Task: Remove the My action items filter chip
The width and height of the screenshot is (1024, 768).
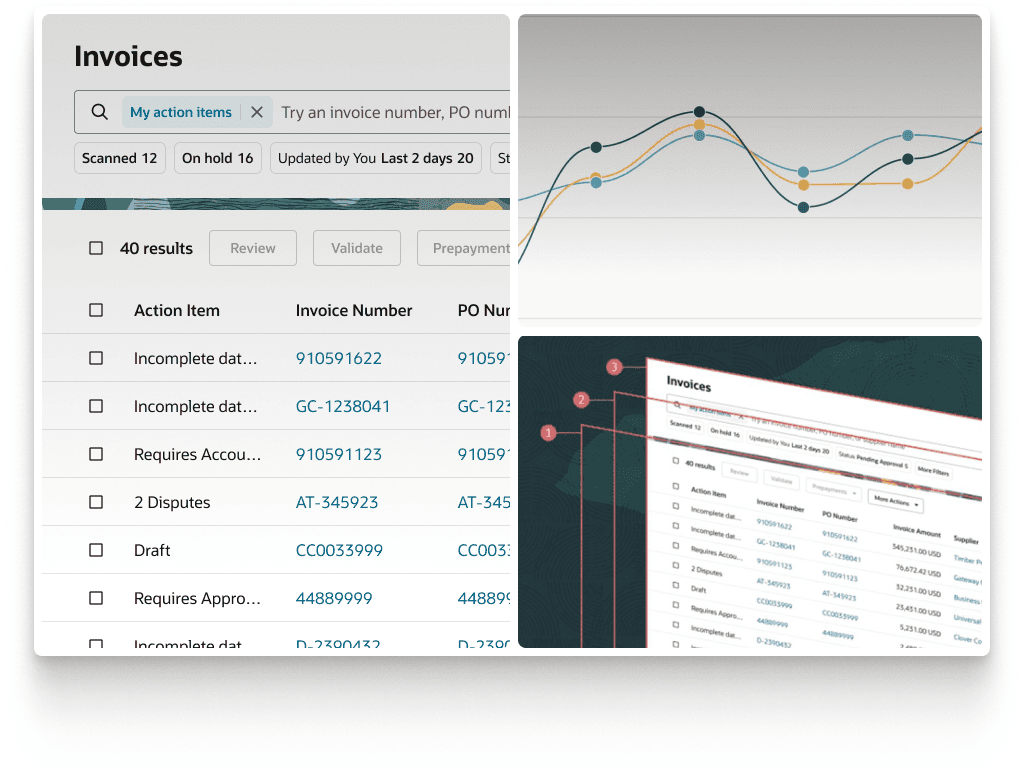Action: (257, 112)
